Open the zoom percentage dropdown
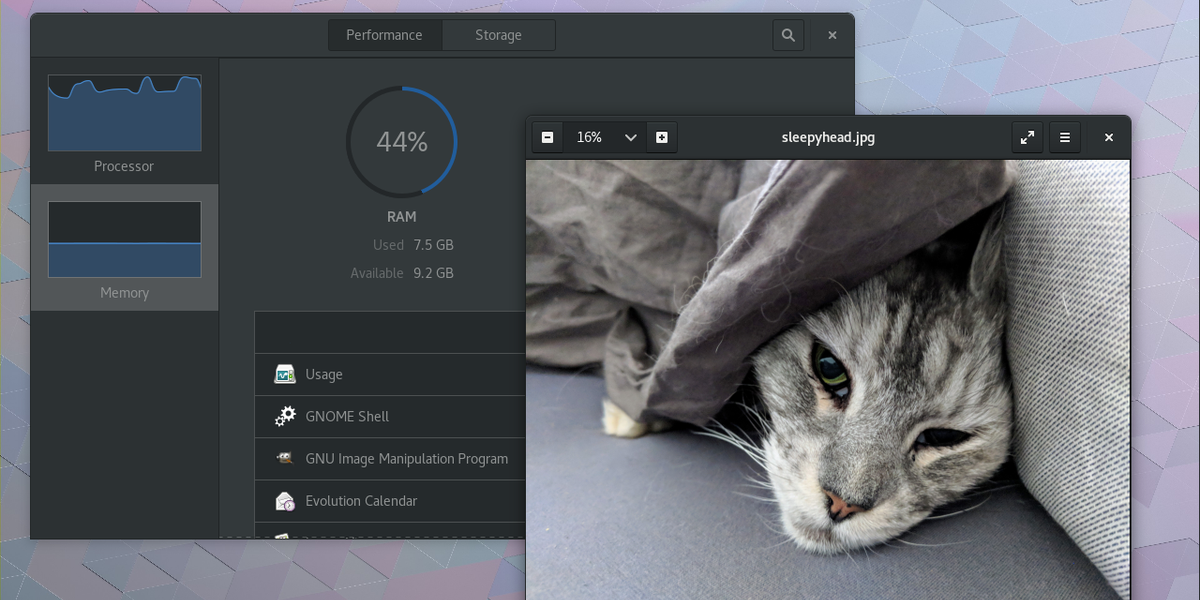Image resolution: width=1200 pixels, height=600 pixels. pos(603,137)
